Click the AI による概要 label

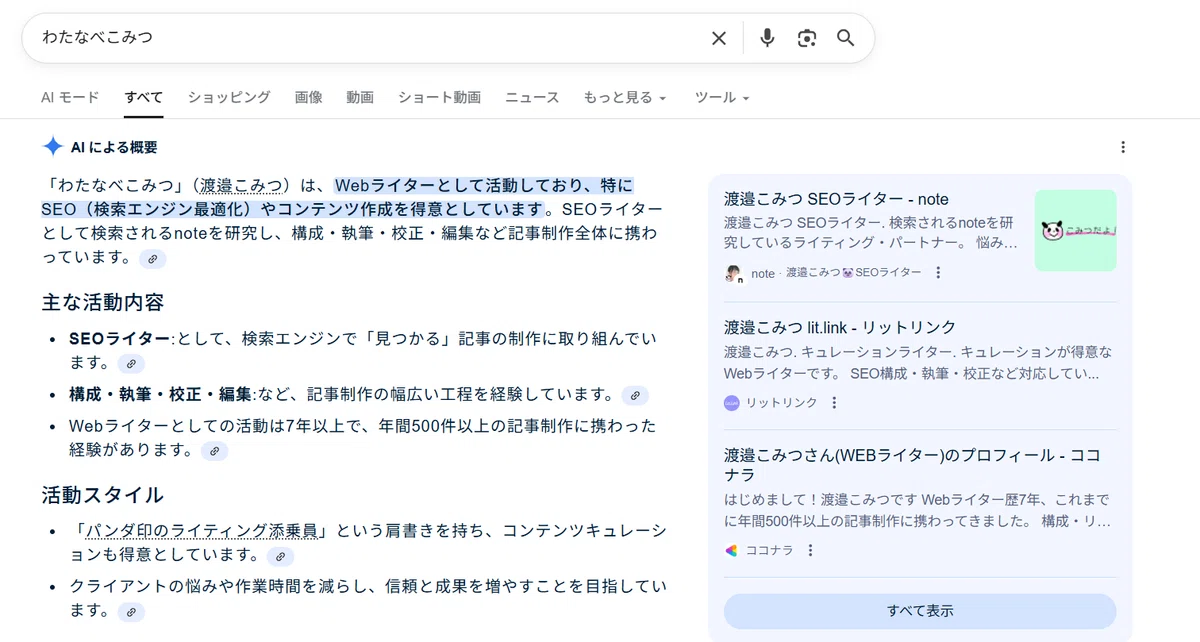pyautogui.click(x=114, y=147)
